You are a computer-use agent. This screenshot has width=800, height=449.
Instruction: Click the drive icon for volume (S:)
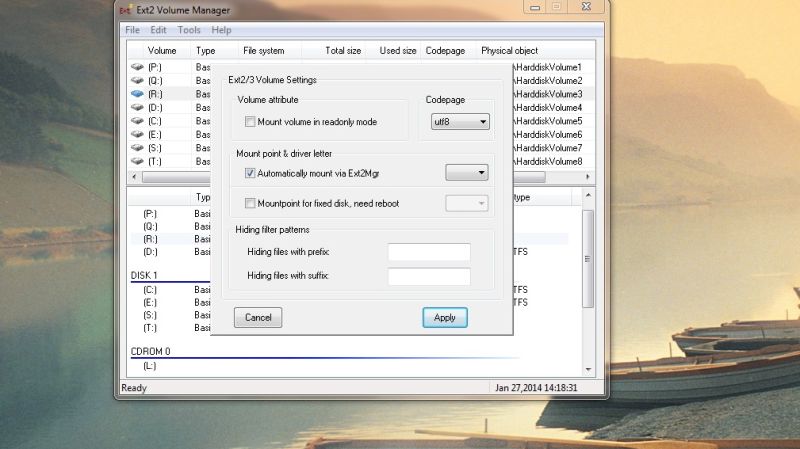point(137,148)
